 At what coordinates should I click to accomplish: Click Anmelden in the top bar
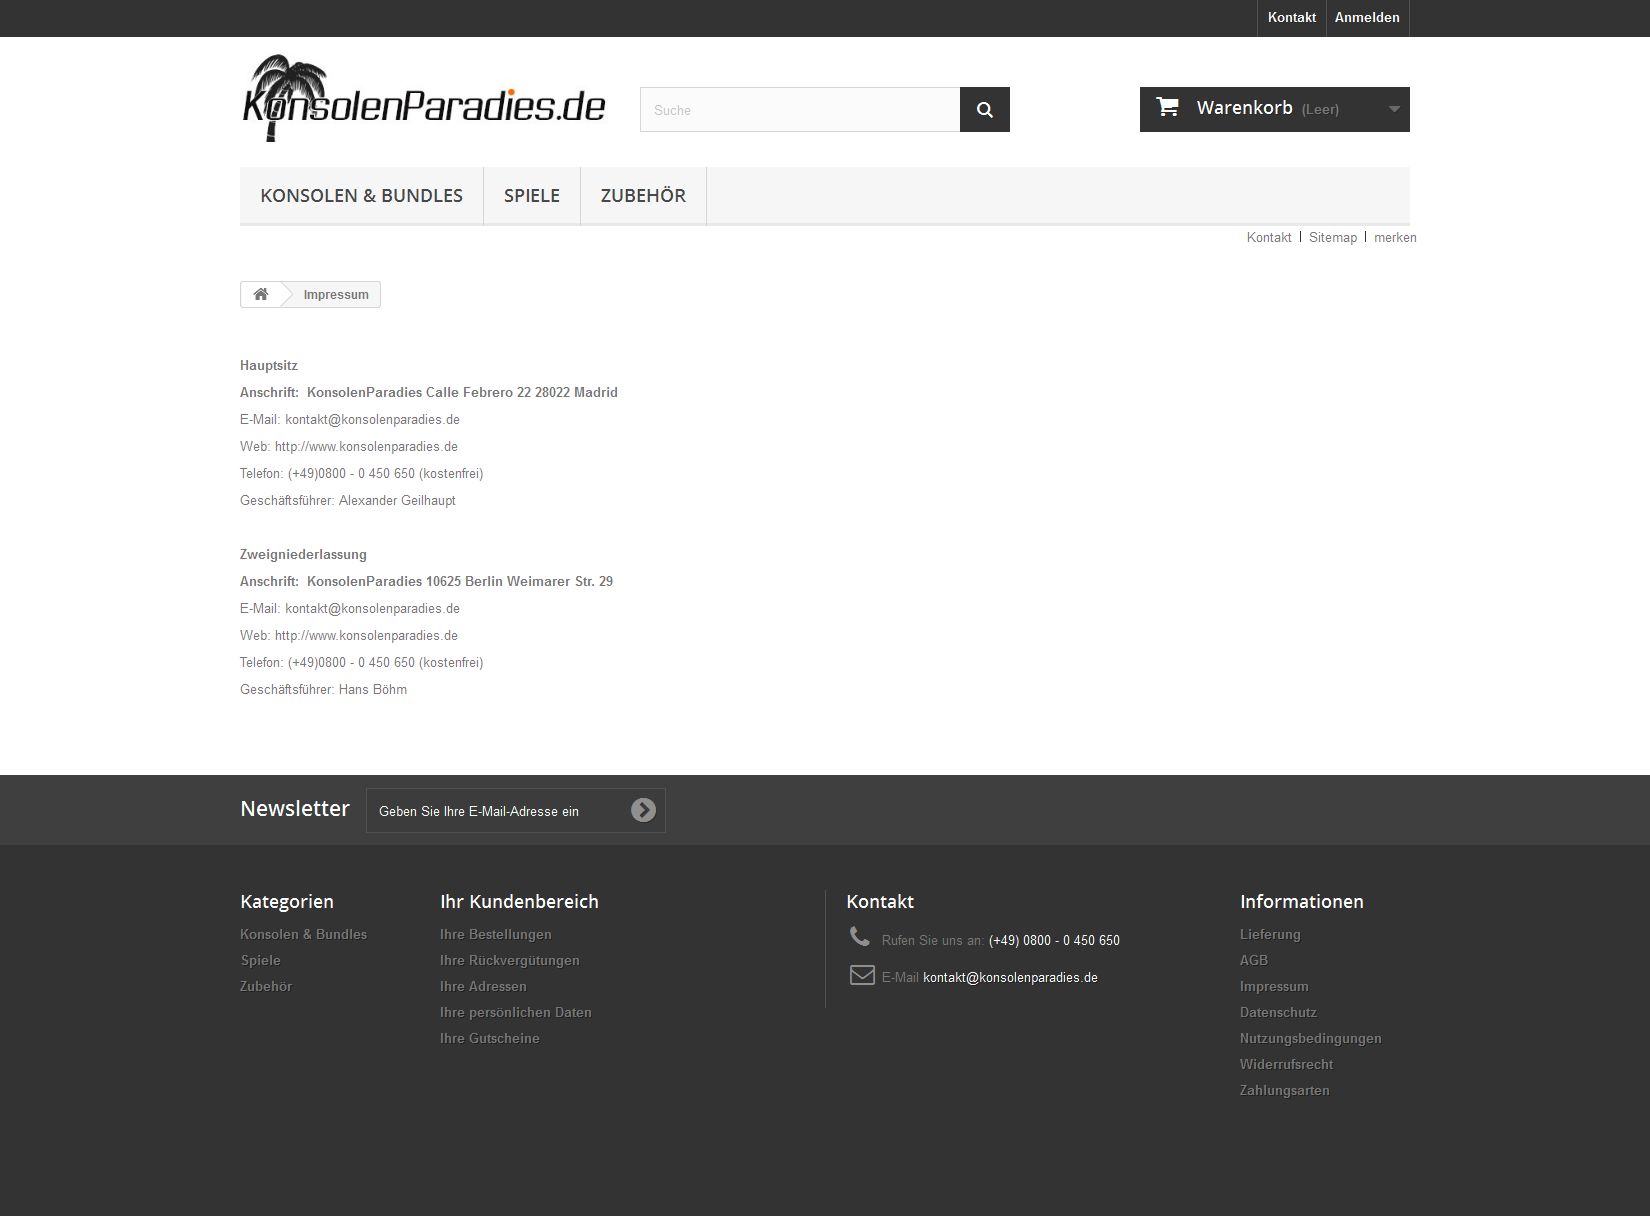click(x=1367, y=18)
